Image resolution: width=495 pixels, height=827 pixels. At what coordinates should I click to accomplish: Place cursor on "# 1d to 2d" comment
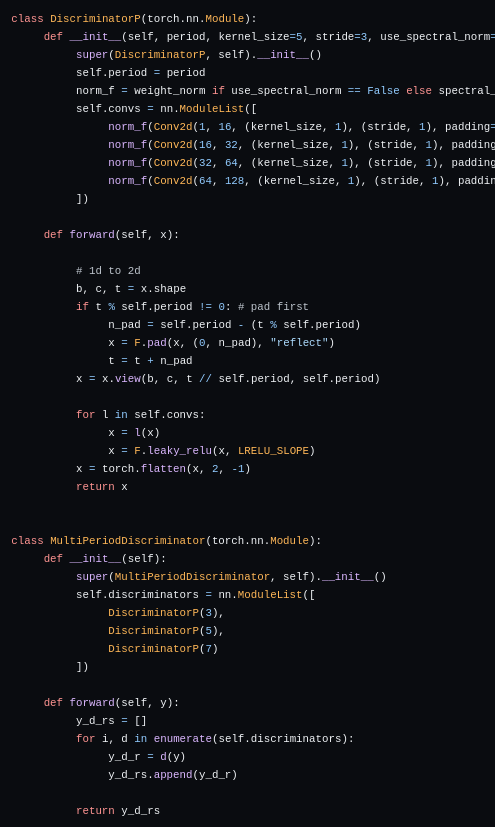tap(108, 271)
